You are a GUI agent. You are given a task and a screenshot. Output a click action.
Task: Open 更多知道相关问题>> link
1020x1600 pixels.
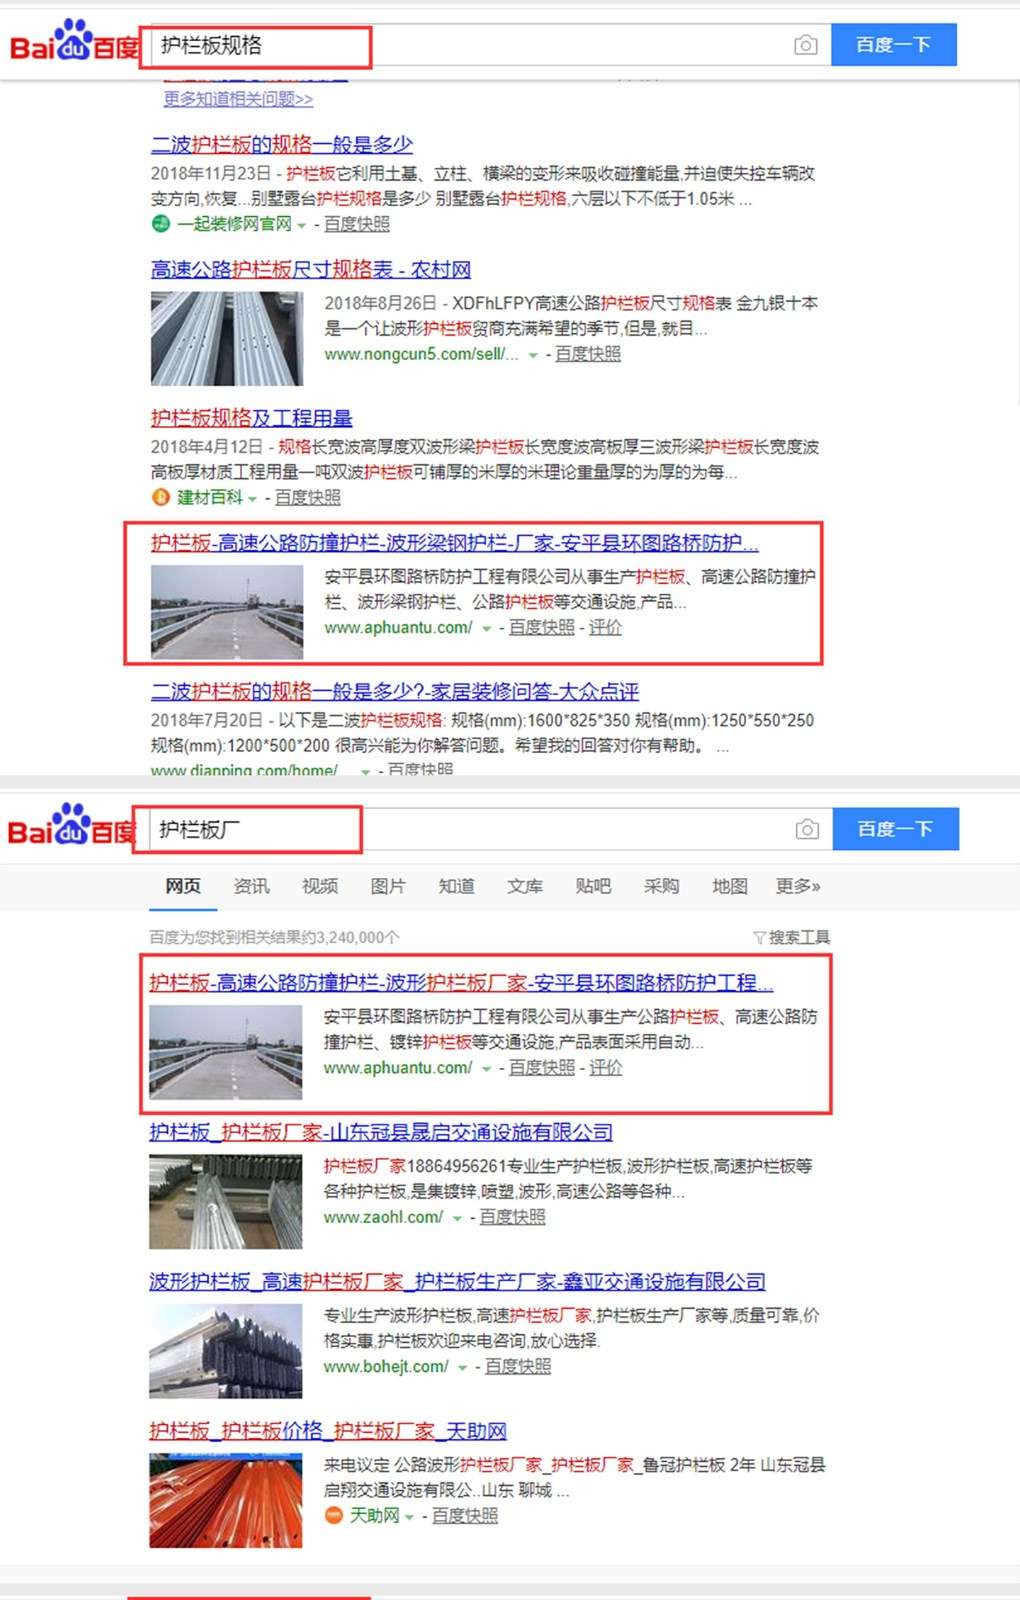[x=238, y=99]
